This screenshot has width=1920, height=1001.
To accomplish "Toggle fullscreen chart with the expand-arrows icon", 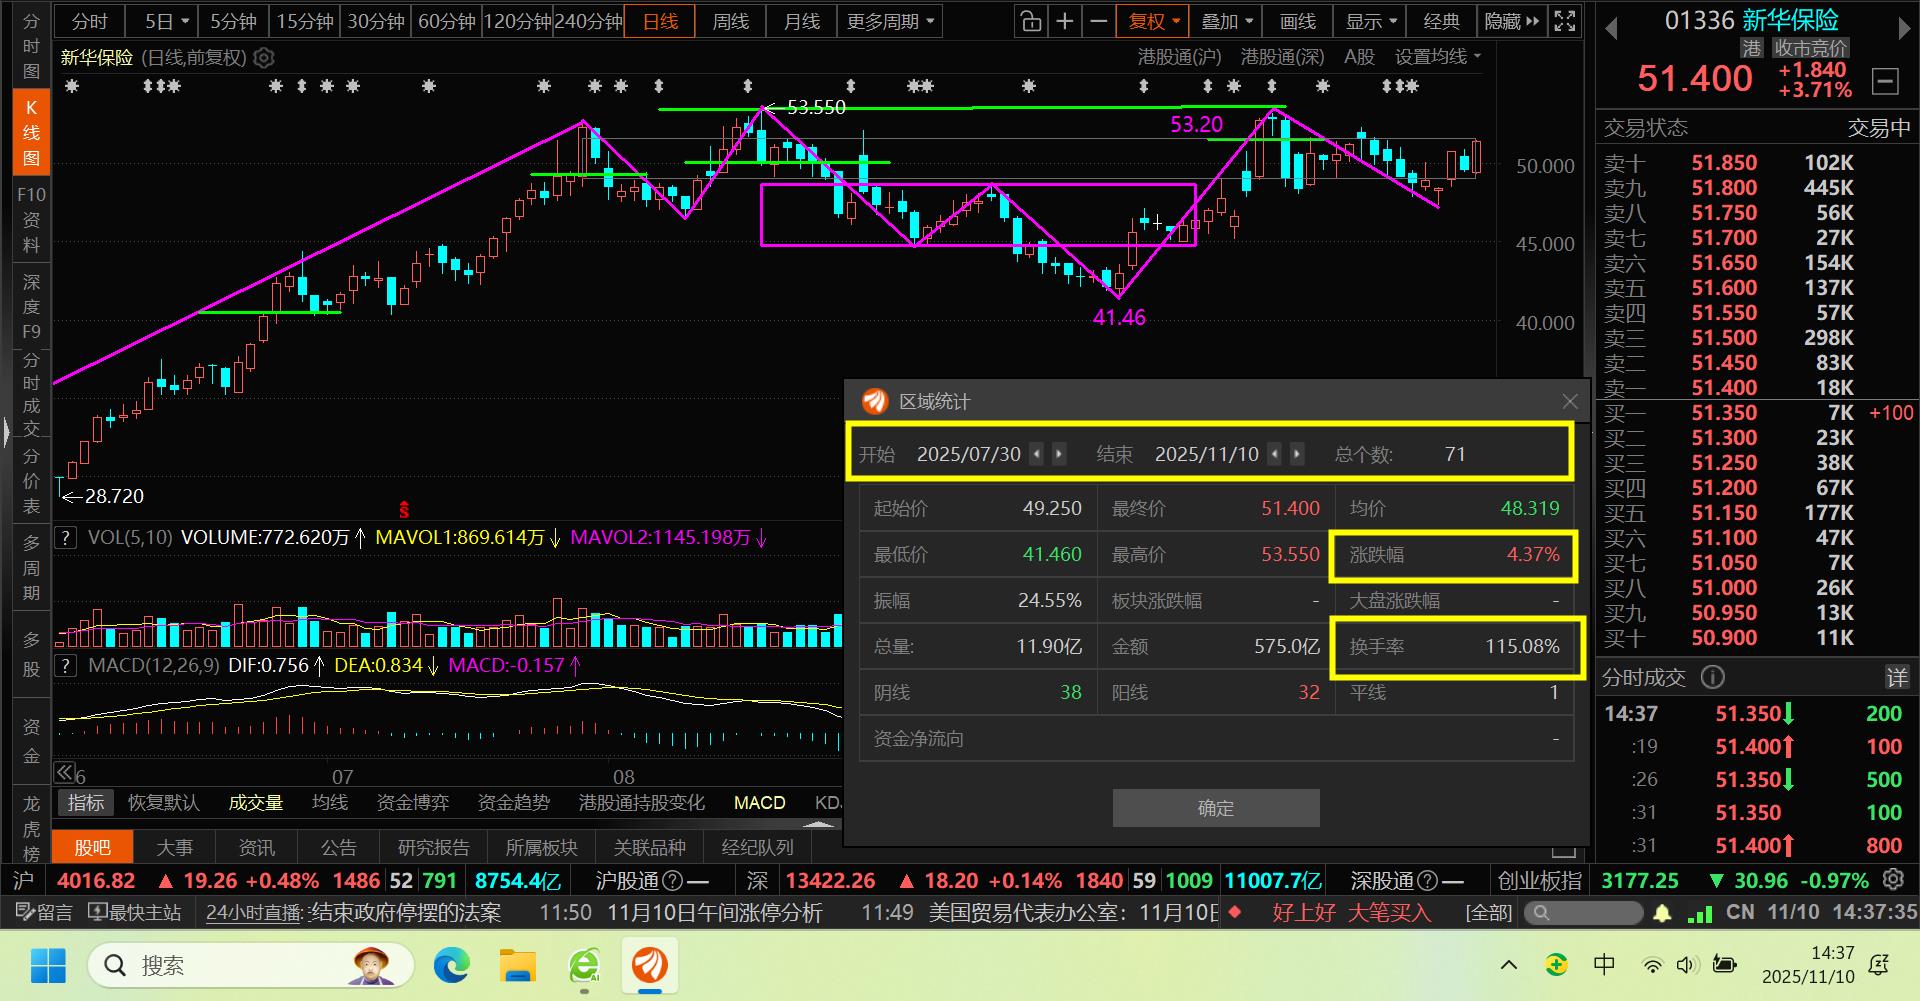I will pos(1565,21).
